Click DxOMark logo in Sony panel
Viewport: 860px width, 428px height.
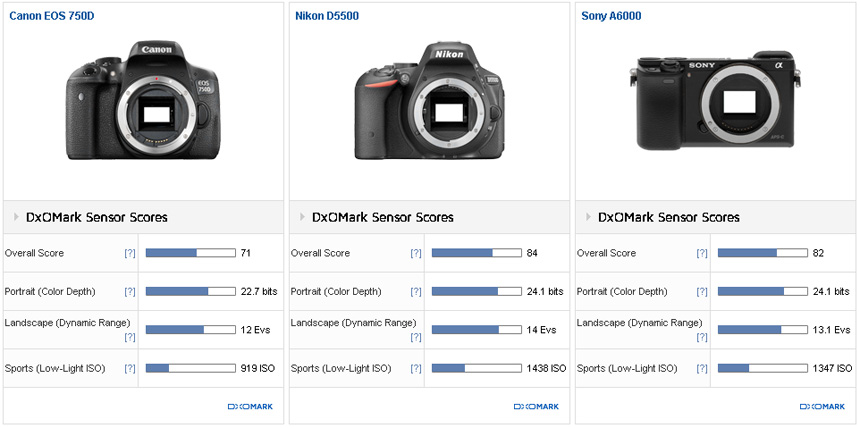tap(822, 407)
